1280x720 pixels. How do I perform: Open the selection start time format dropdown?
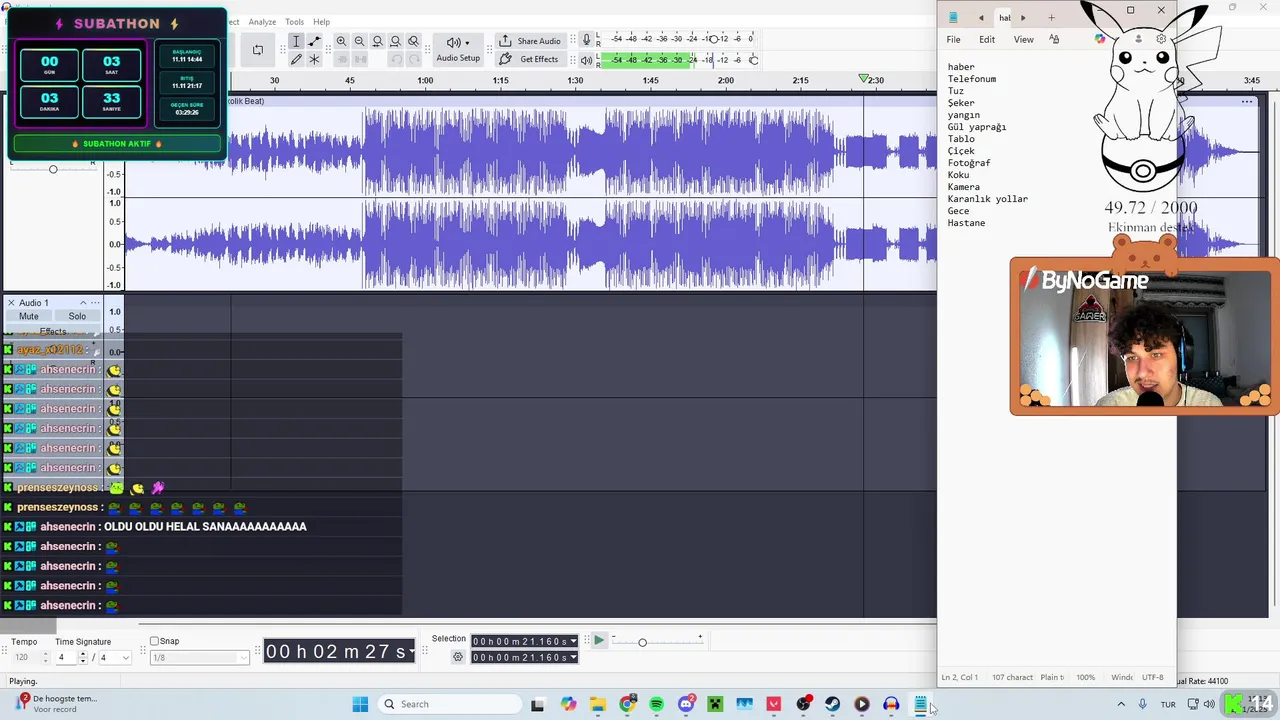[x=573, y=641]
